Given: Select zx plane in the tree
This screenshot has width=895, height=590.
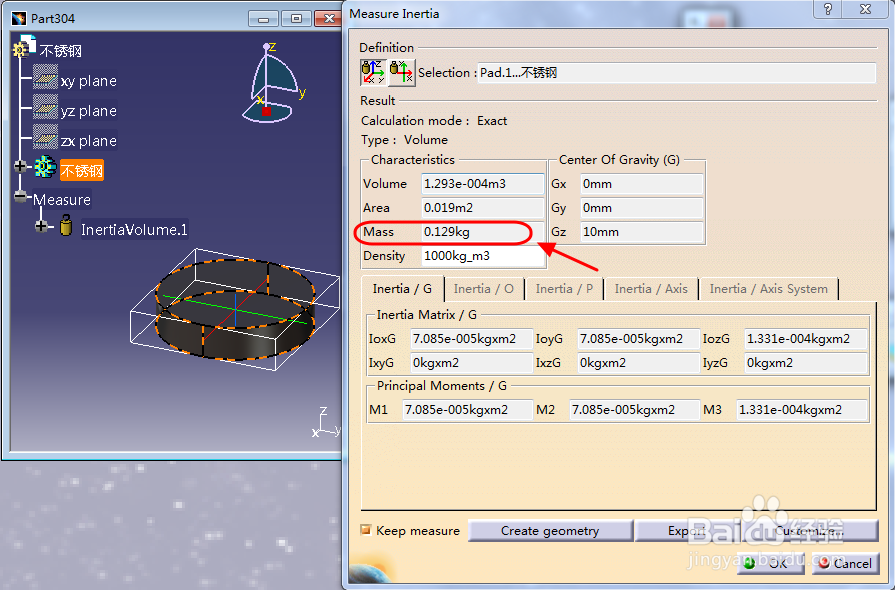Looking at the screenshot, I should pyautogui.click(x=88, y=140).
